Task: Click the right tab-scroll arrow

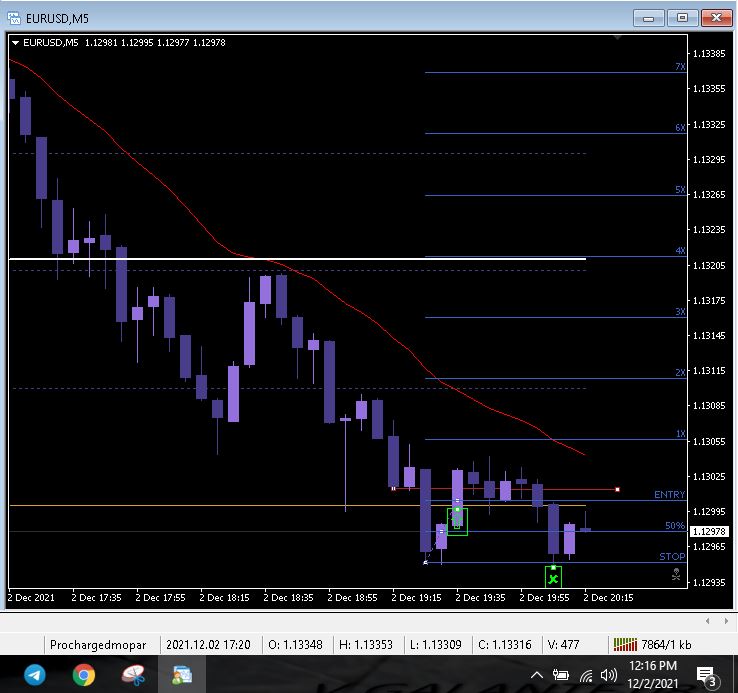Action: pos(725,621)
